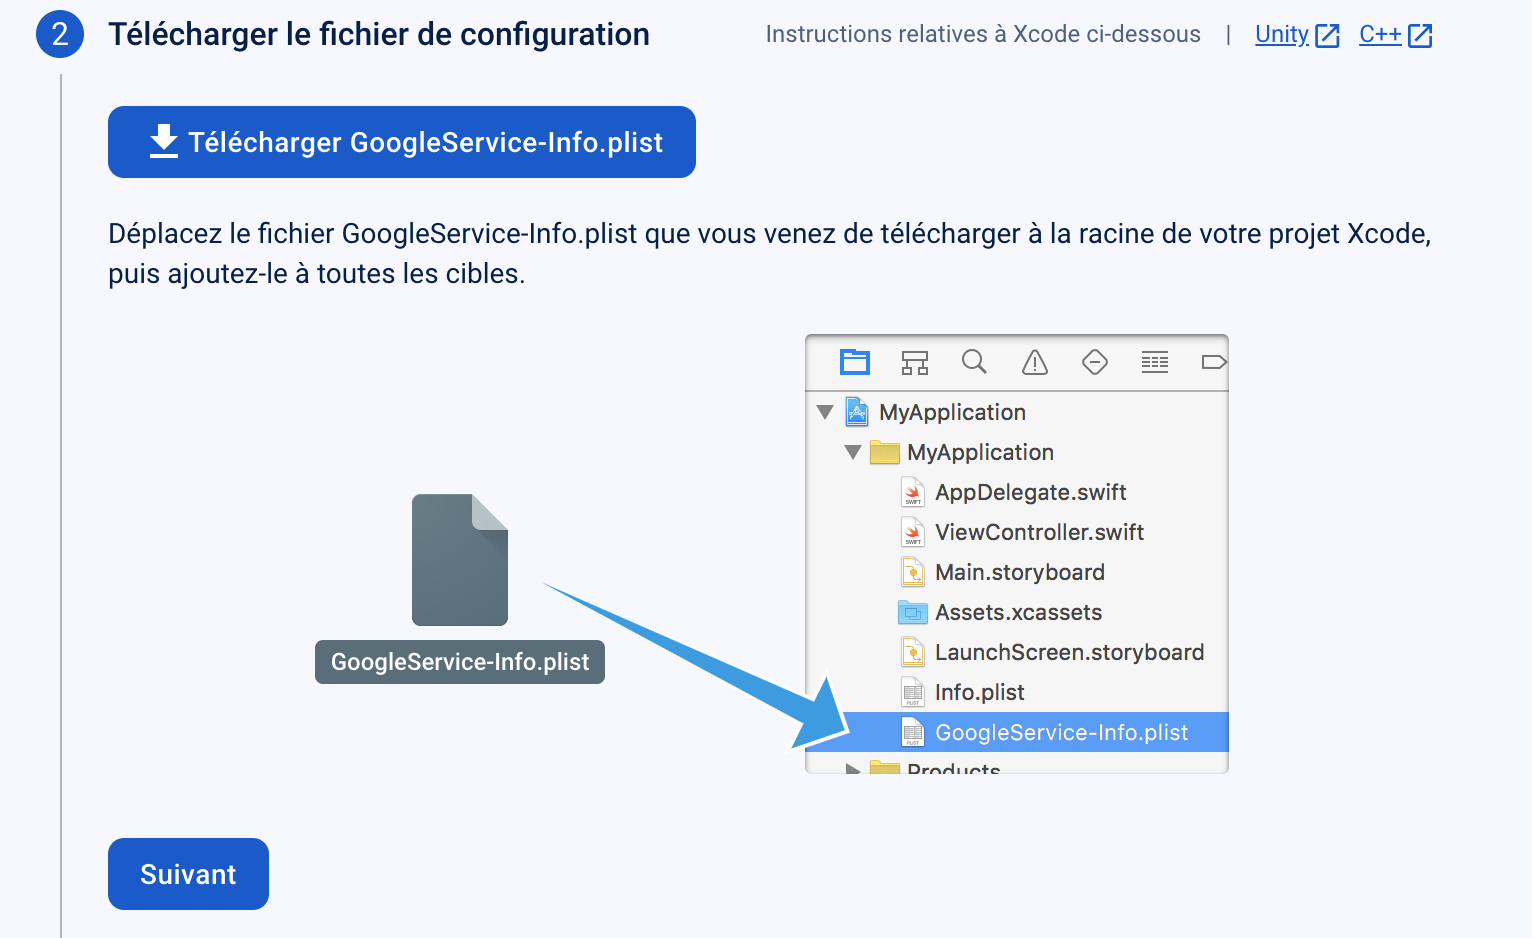The height and width of the screenshot is (938, 1532).
Task: Click the Suivant button
Action: click(188, 874)
